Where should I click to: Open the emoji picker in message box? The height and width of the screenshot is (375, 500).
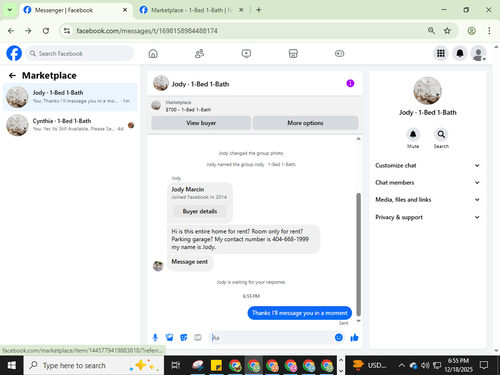coord(339,338)
